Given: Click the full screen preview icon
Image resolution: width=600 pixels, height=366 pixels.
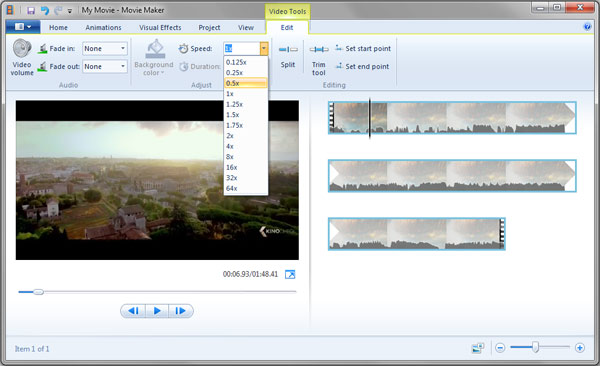Looking at the screenshot, I should pos(290,274).
